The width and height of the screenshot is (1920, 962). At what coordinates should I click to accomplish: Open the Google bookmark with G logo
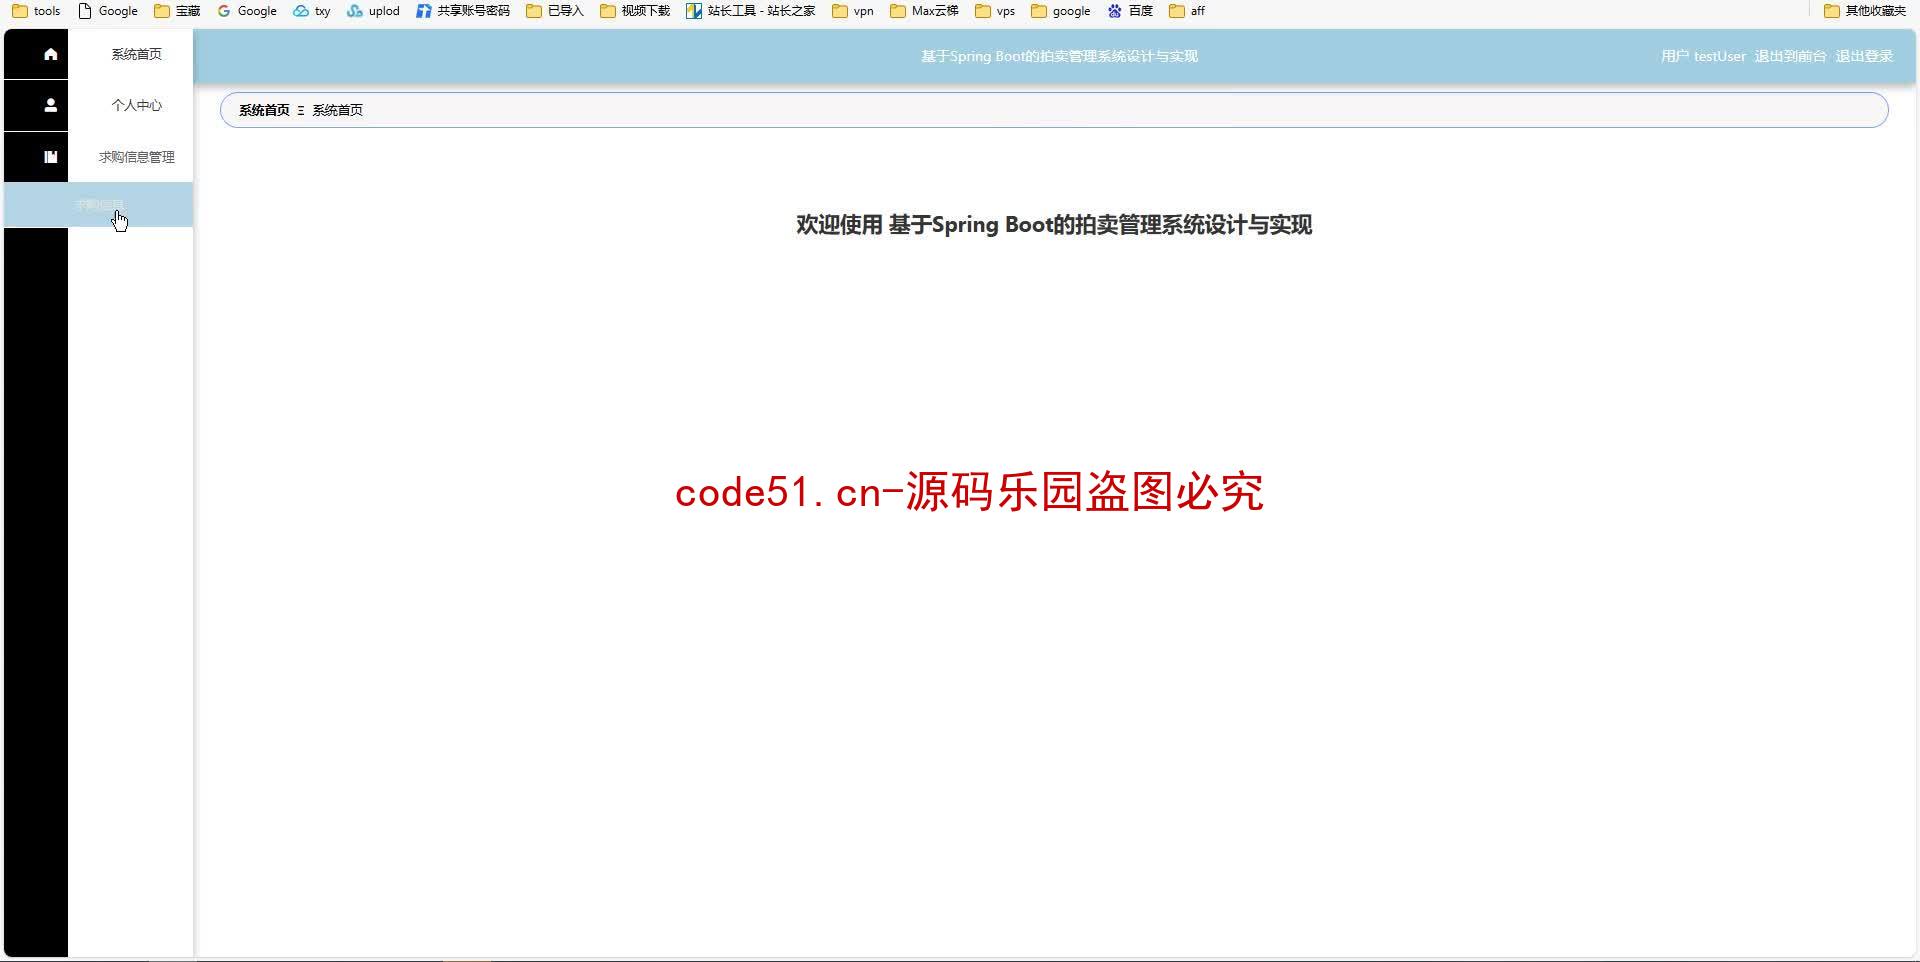click(247, 11)
